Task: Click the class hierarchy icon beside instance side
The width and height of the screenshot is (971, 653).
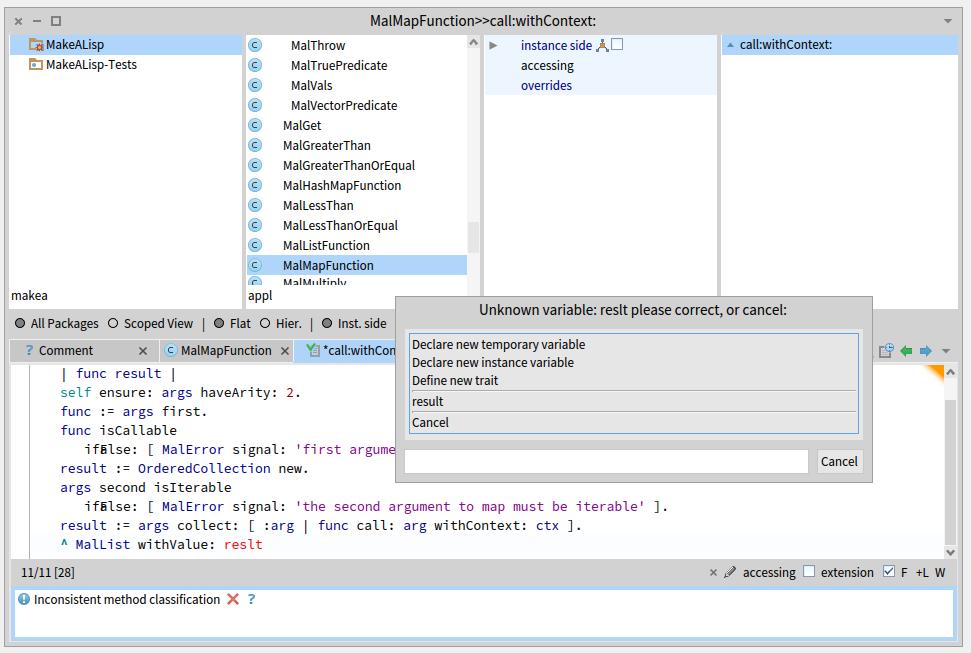Action: click(602, 45)
